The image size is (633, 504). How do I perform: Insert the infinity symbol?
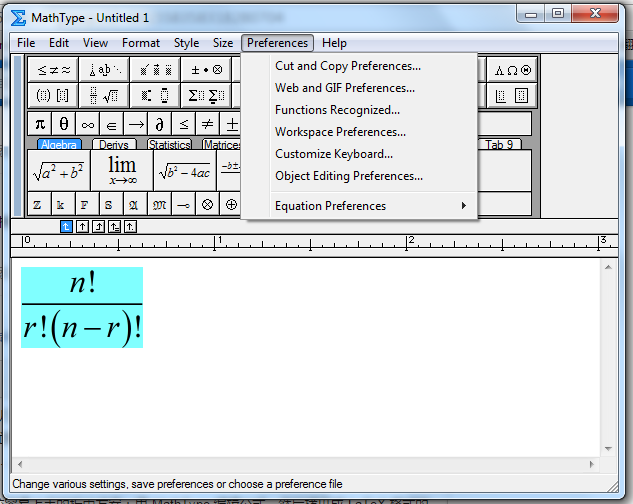point(88,124)
